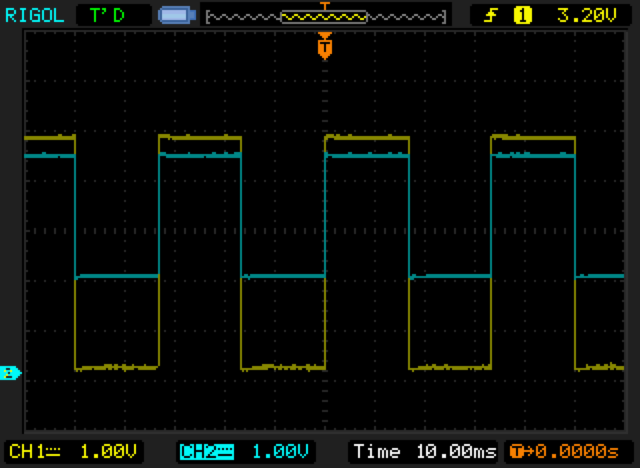Click the cyan channel 2 ground marker
Image resolution: width=640 pixels, height=468 pixels.
[11, 373]
